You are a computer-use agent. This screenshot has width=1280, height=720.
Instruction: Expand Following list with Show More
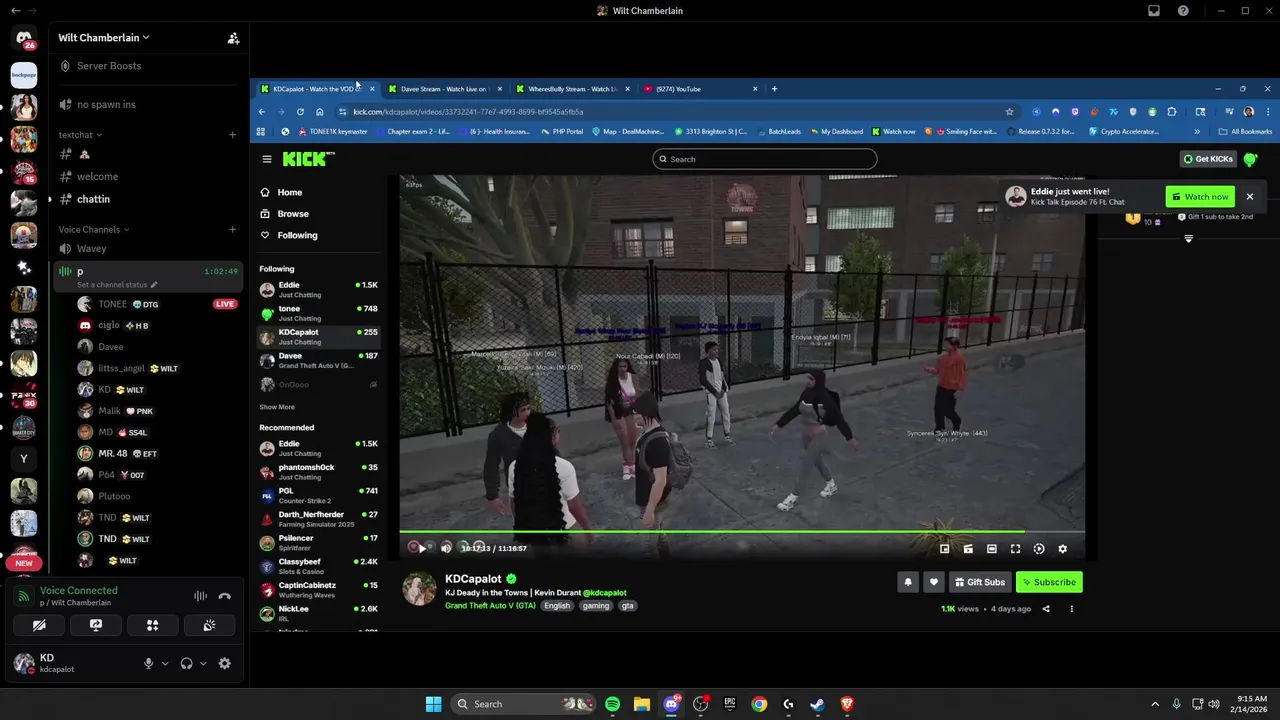(x=277, y=407)
